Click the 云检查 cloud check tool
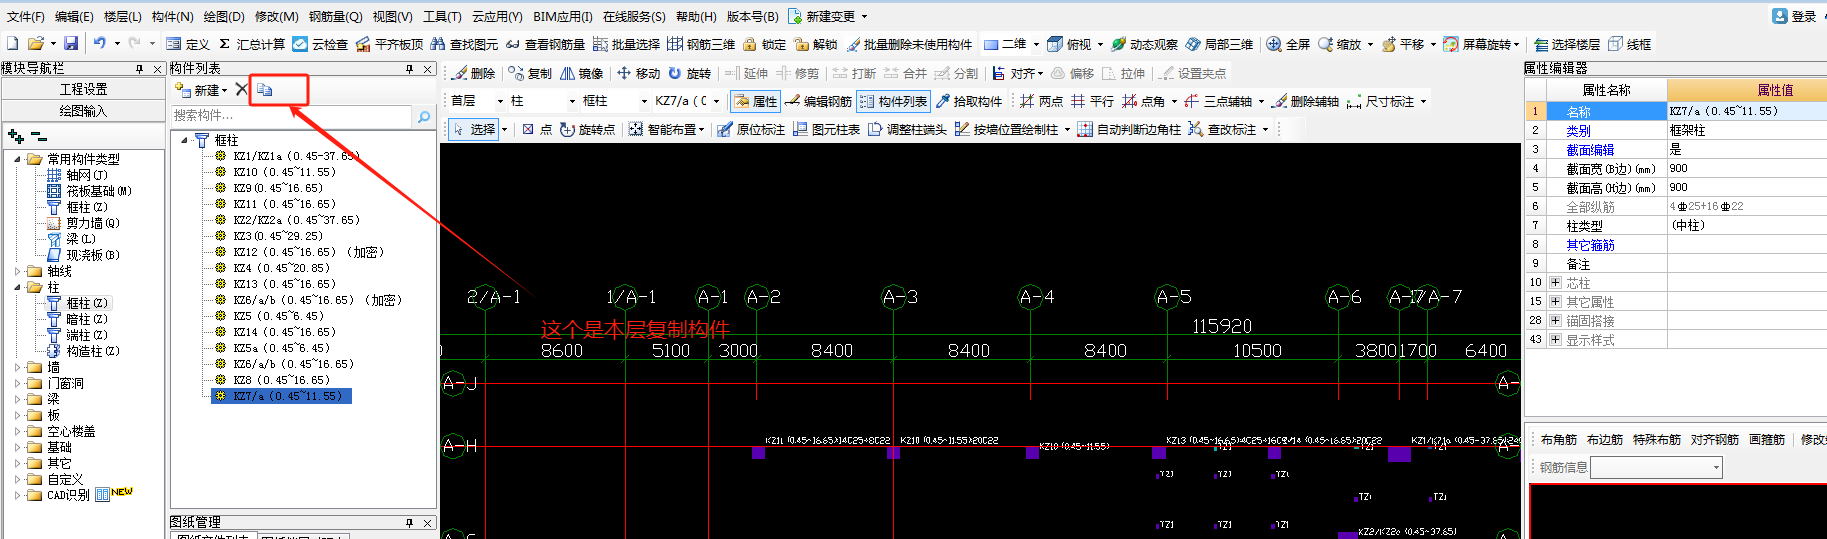Image resolution: width=1827 pixels, height=539 pixels. (x=320, y=44)
